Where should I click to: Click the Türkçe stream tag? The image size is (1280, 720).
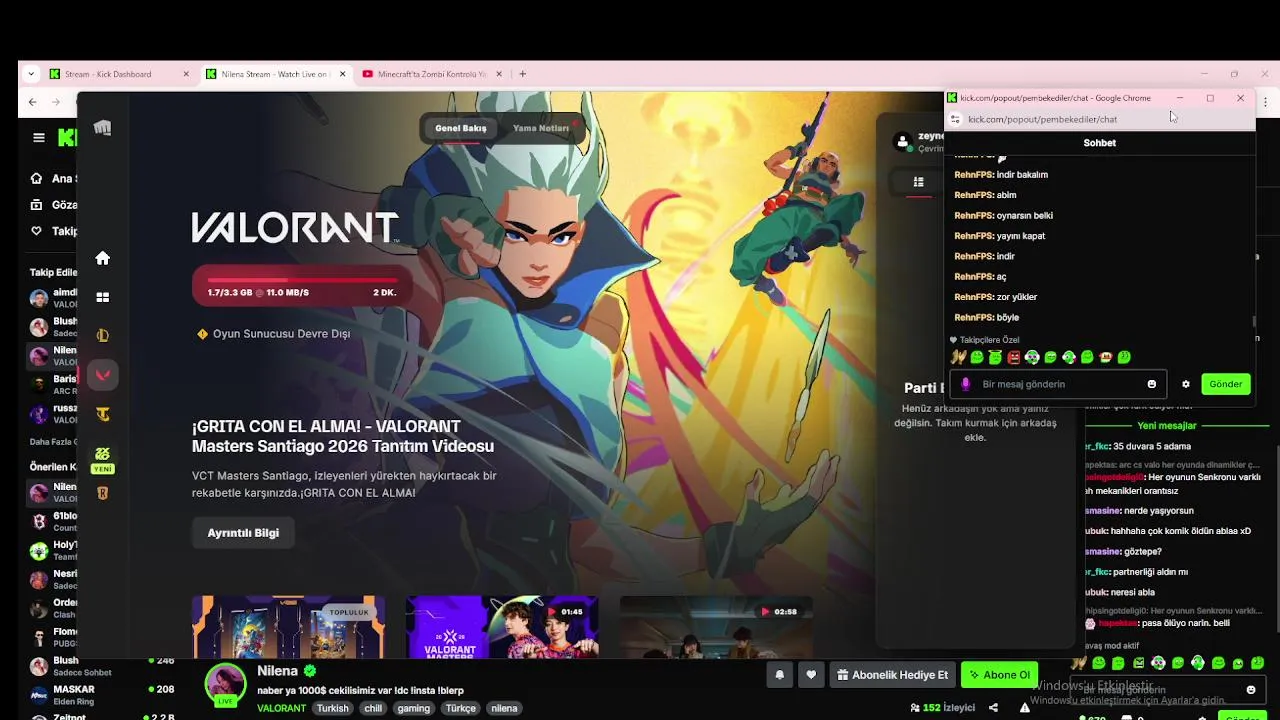[461, 708]
